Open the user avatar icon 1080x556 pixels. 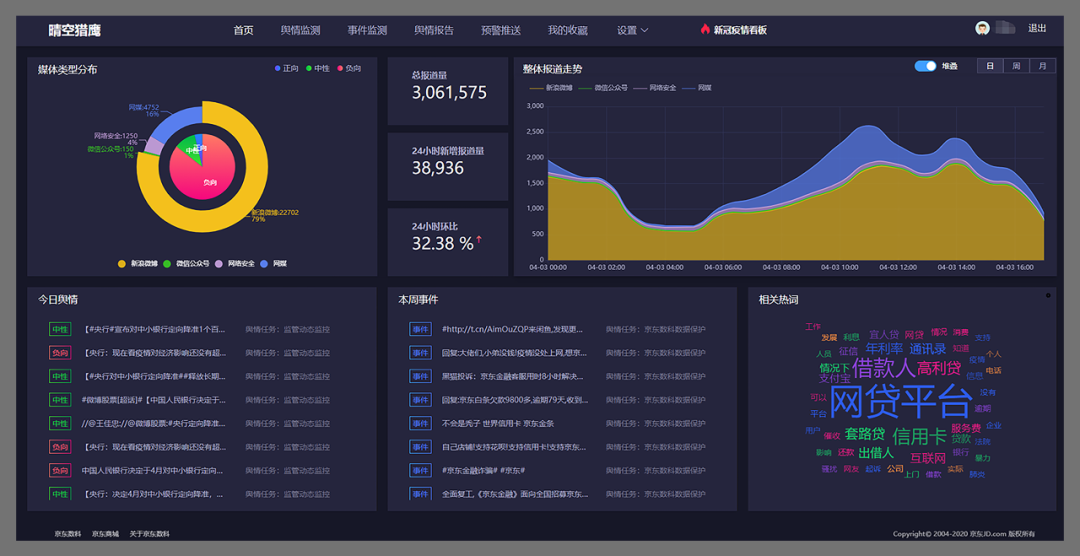click(x=982, y=28)
